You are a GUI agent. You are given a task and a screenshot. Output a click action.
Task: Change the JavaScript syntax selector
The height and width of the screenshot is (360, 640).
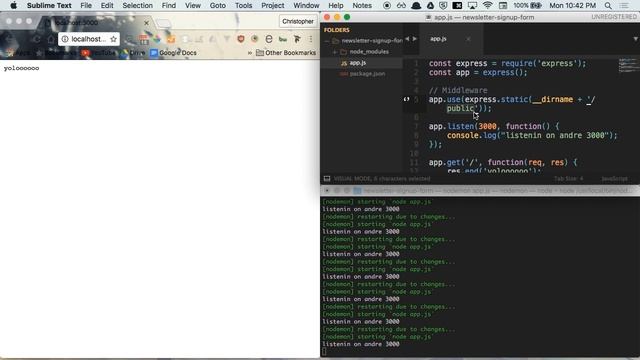pyautogui.click(x=614, y=179)
